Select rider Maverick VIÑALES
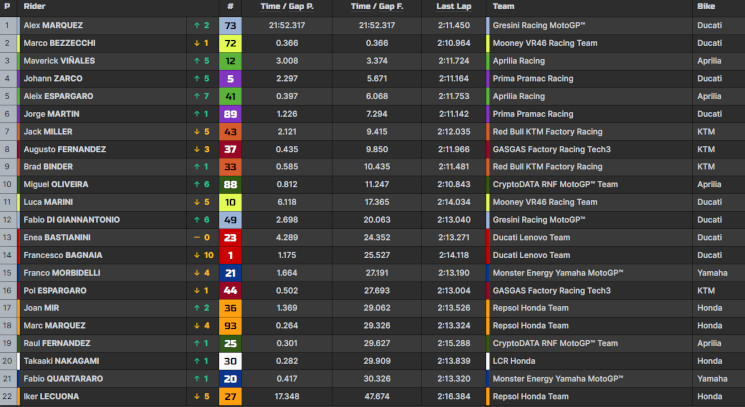The width and height of the screenshot is (745, 407). [59, 61]
